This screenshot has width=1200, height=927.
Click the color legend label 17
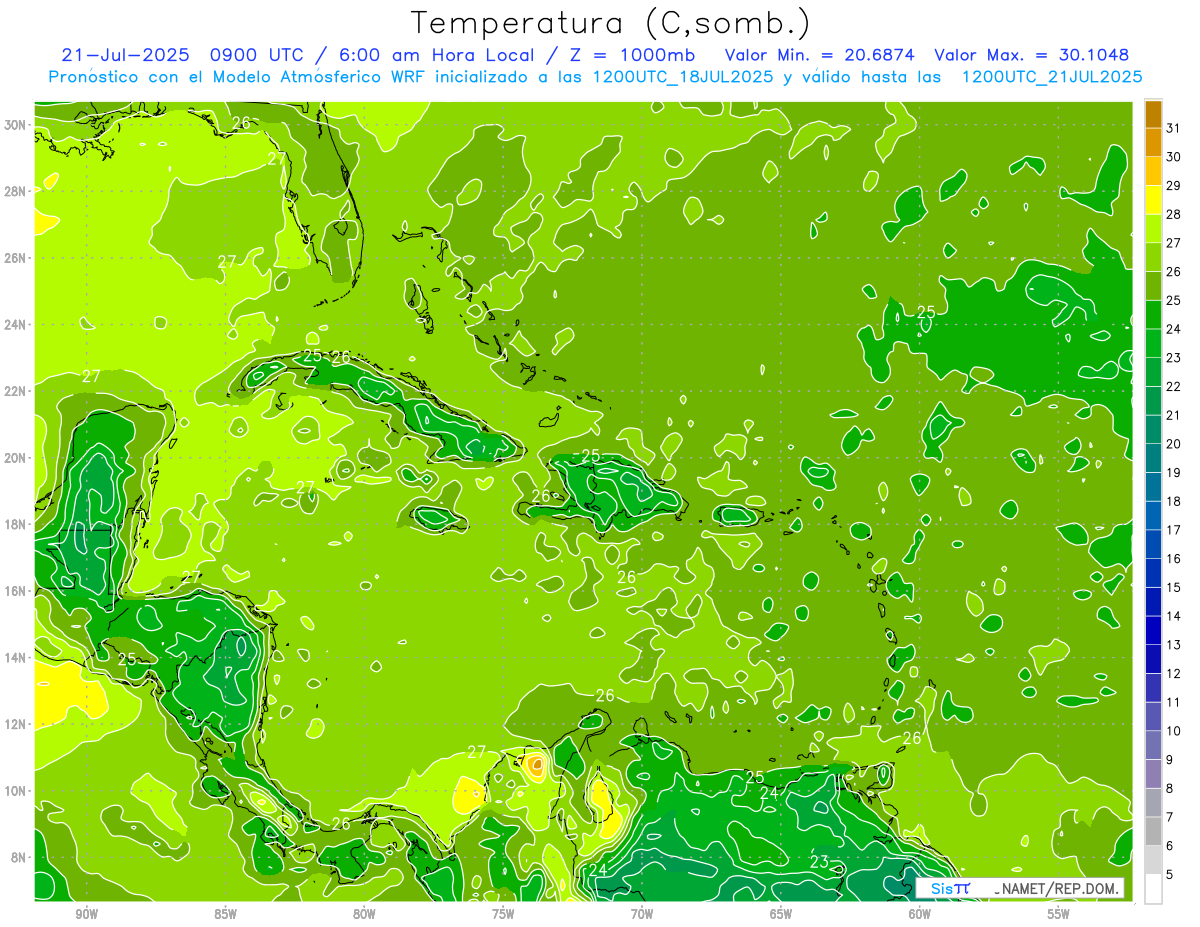(1174, 530)
